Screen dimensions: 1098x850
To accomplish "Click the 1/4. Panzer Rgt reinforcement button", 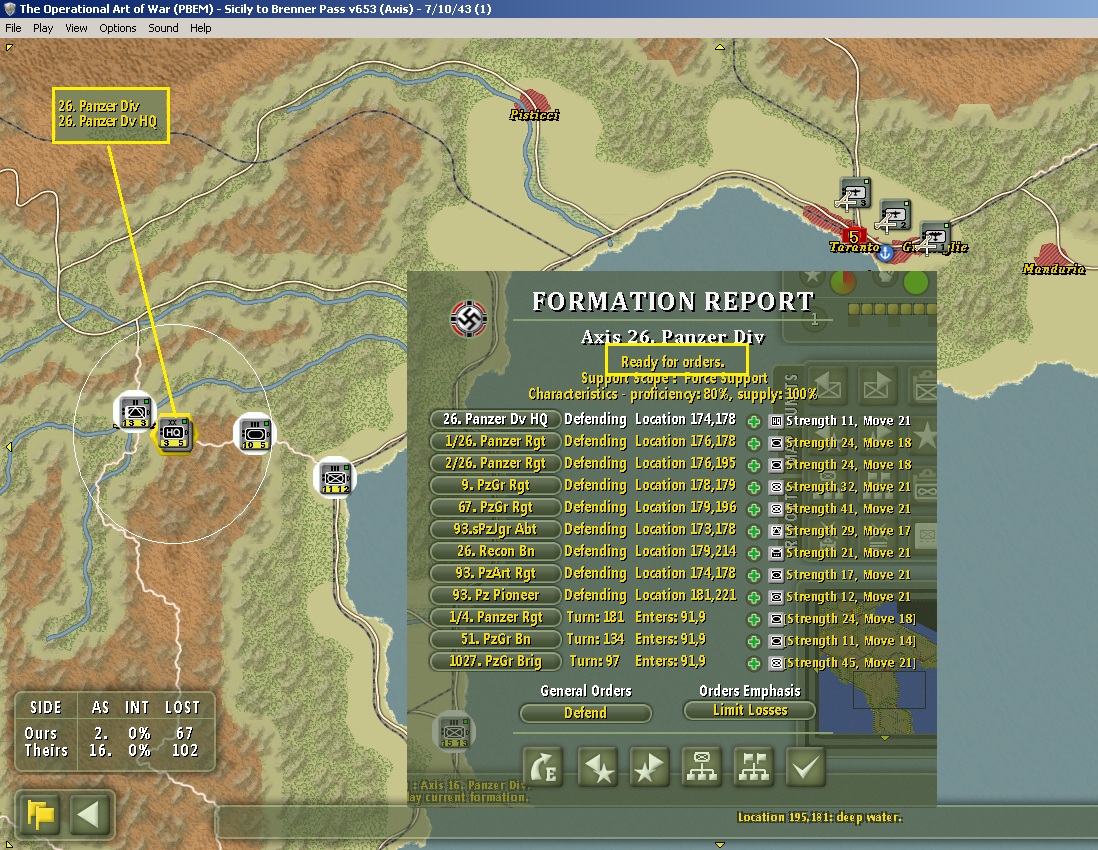I will (495, 617).
